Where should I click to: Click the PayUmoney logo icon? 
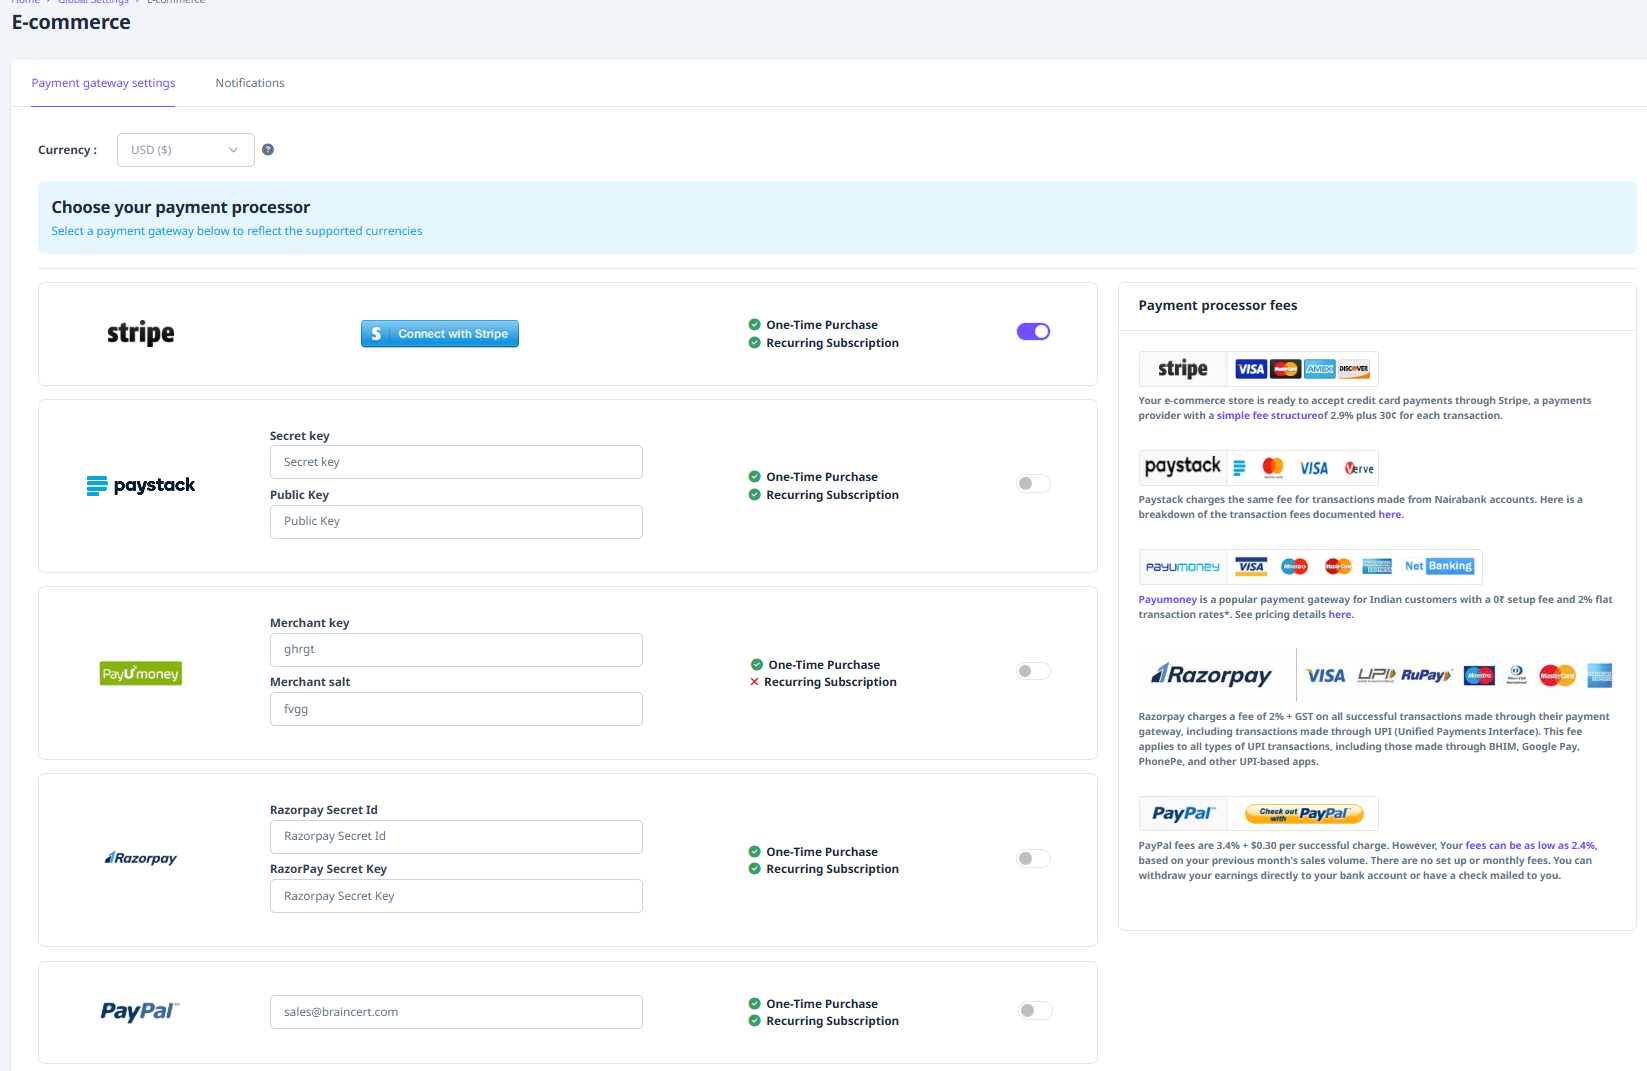click(x=140, y=673)
